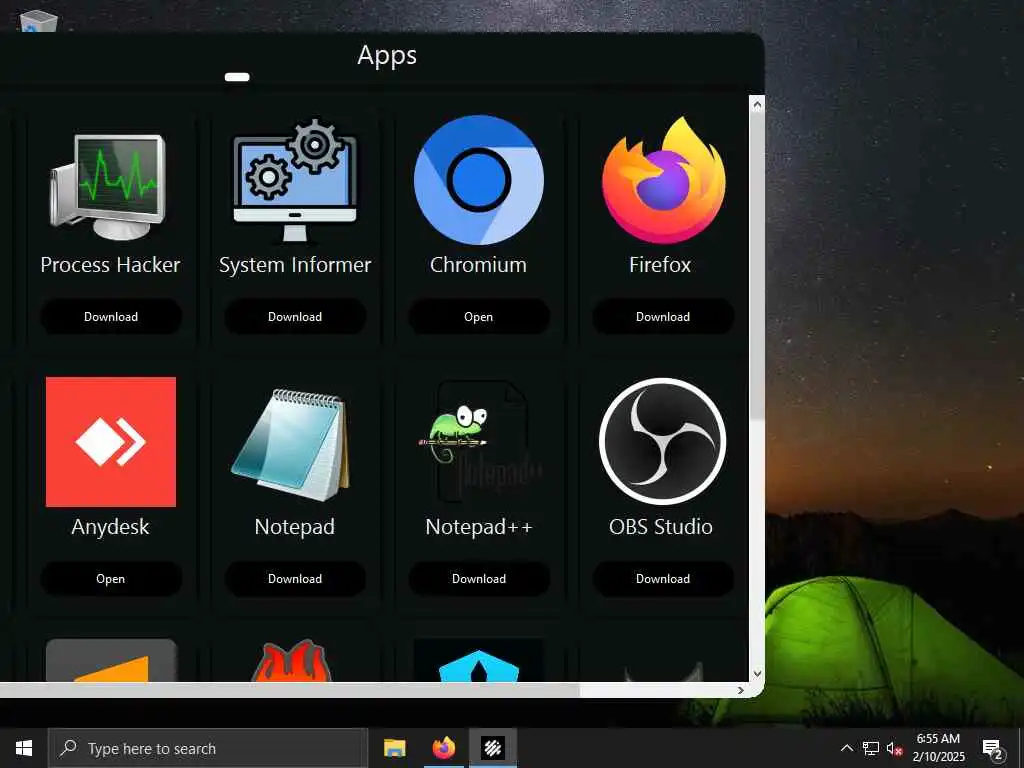Click the white pill indicator under the header

(x=237, y=77)
